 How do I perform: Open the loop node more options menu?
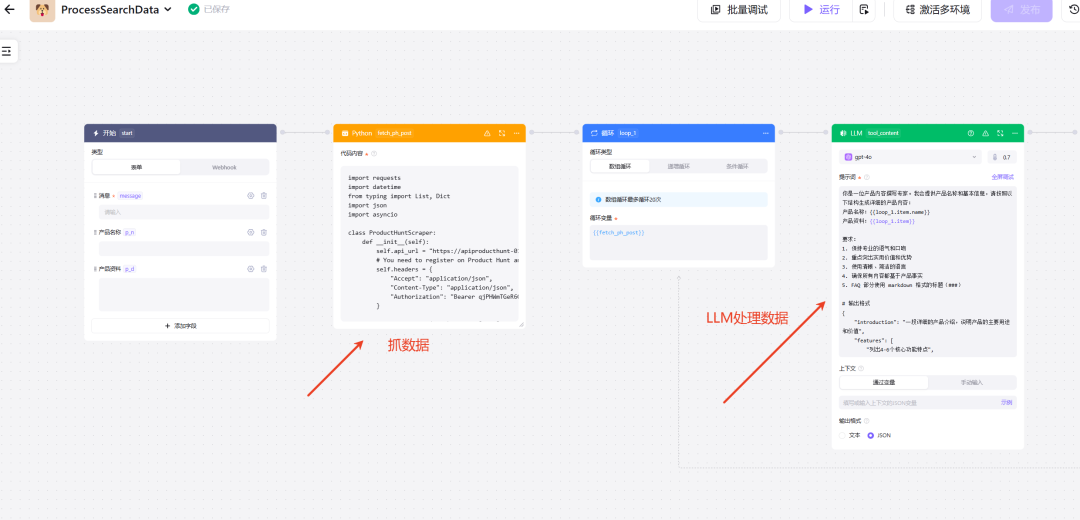pos(765,133)
